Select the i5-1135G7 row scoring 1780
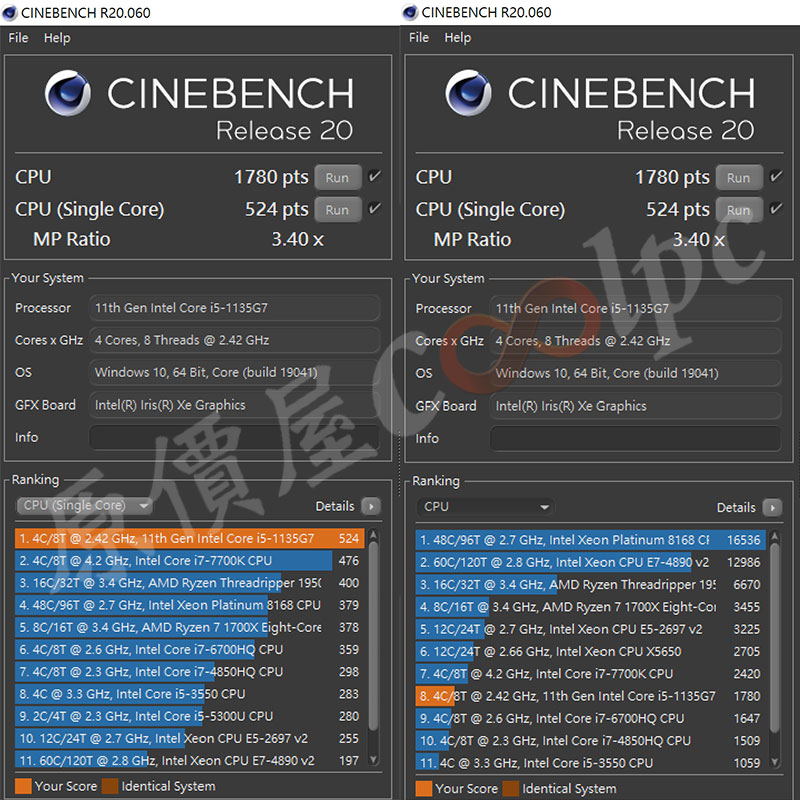The width and height of the screenshot is (800, 800). point(591,696)
